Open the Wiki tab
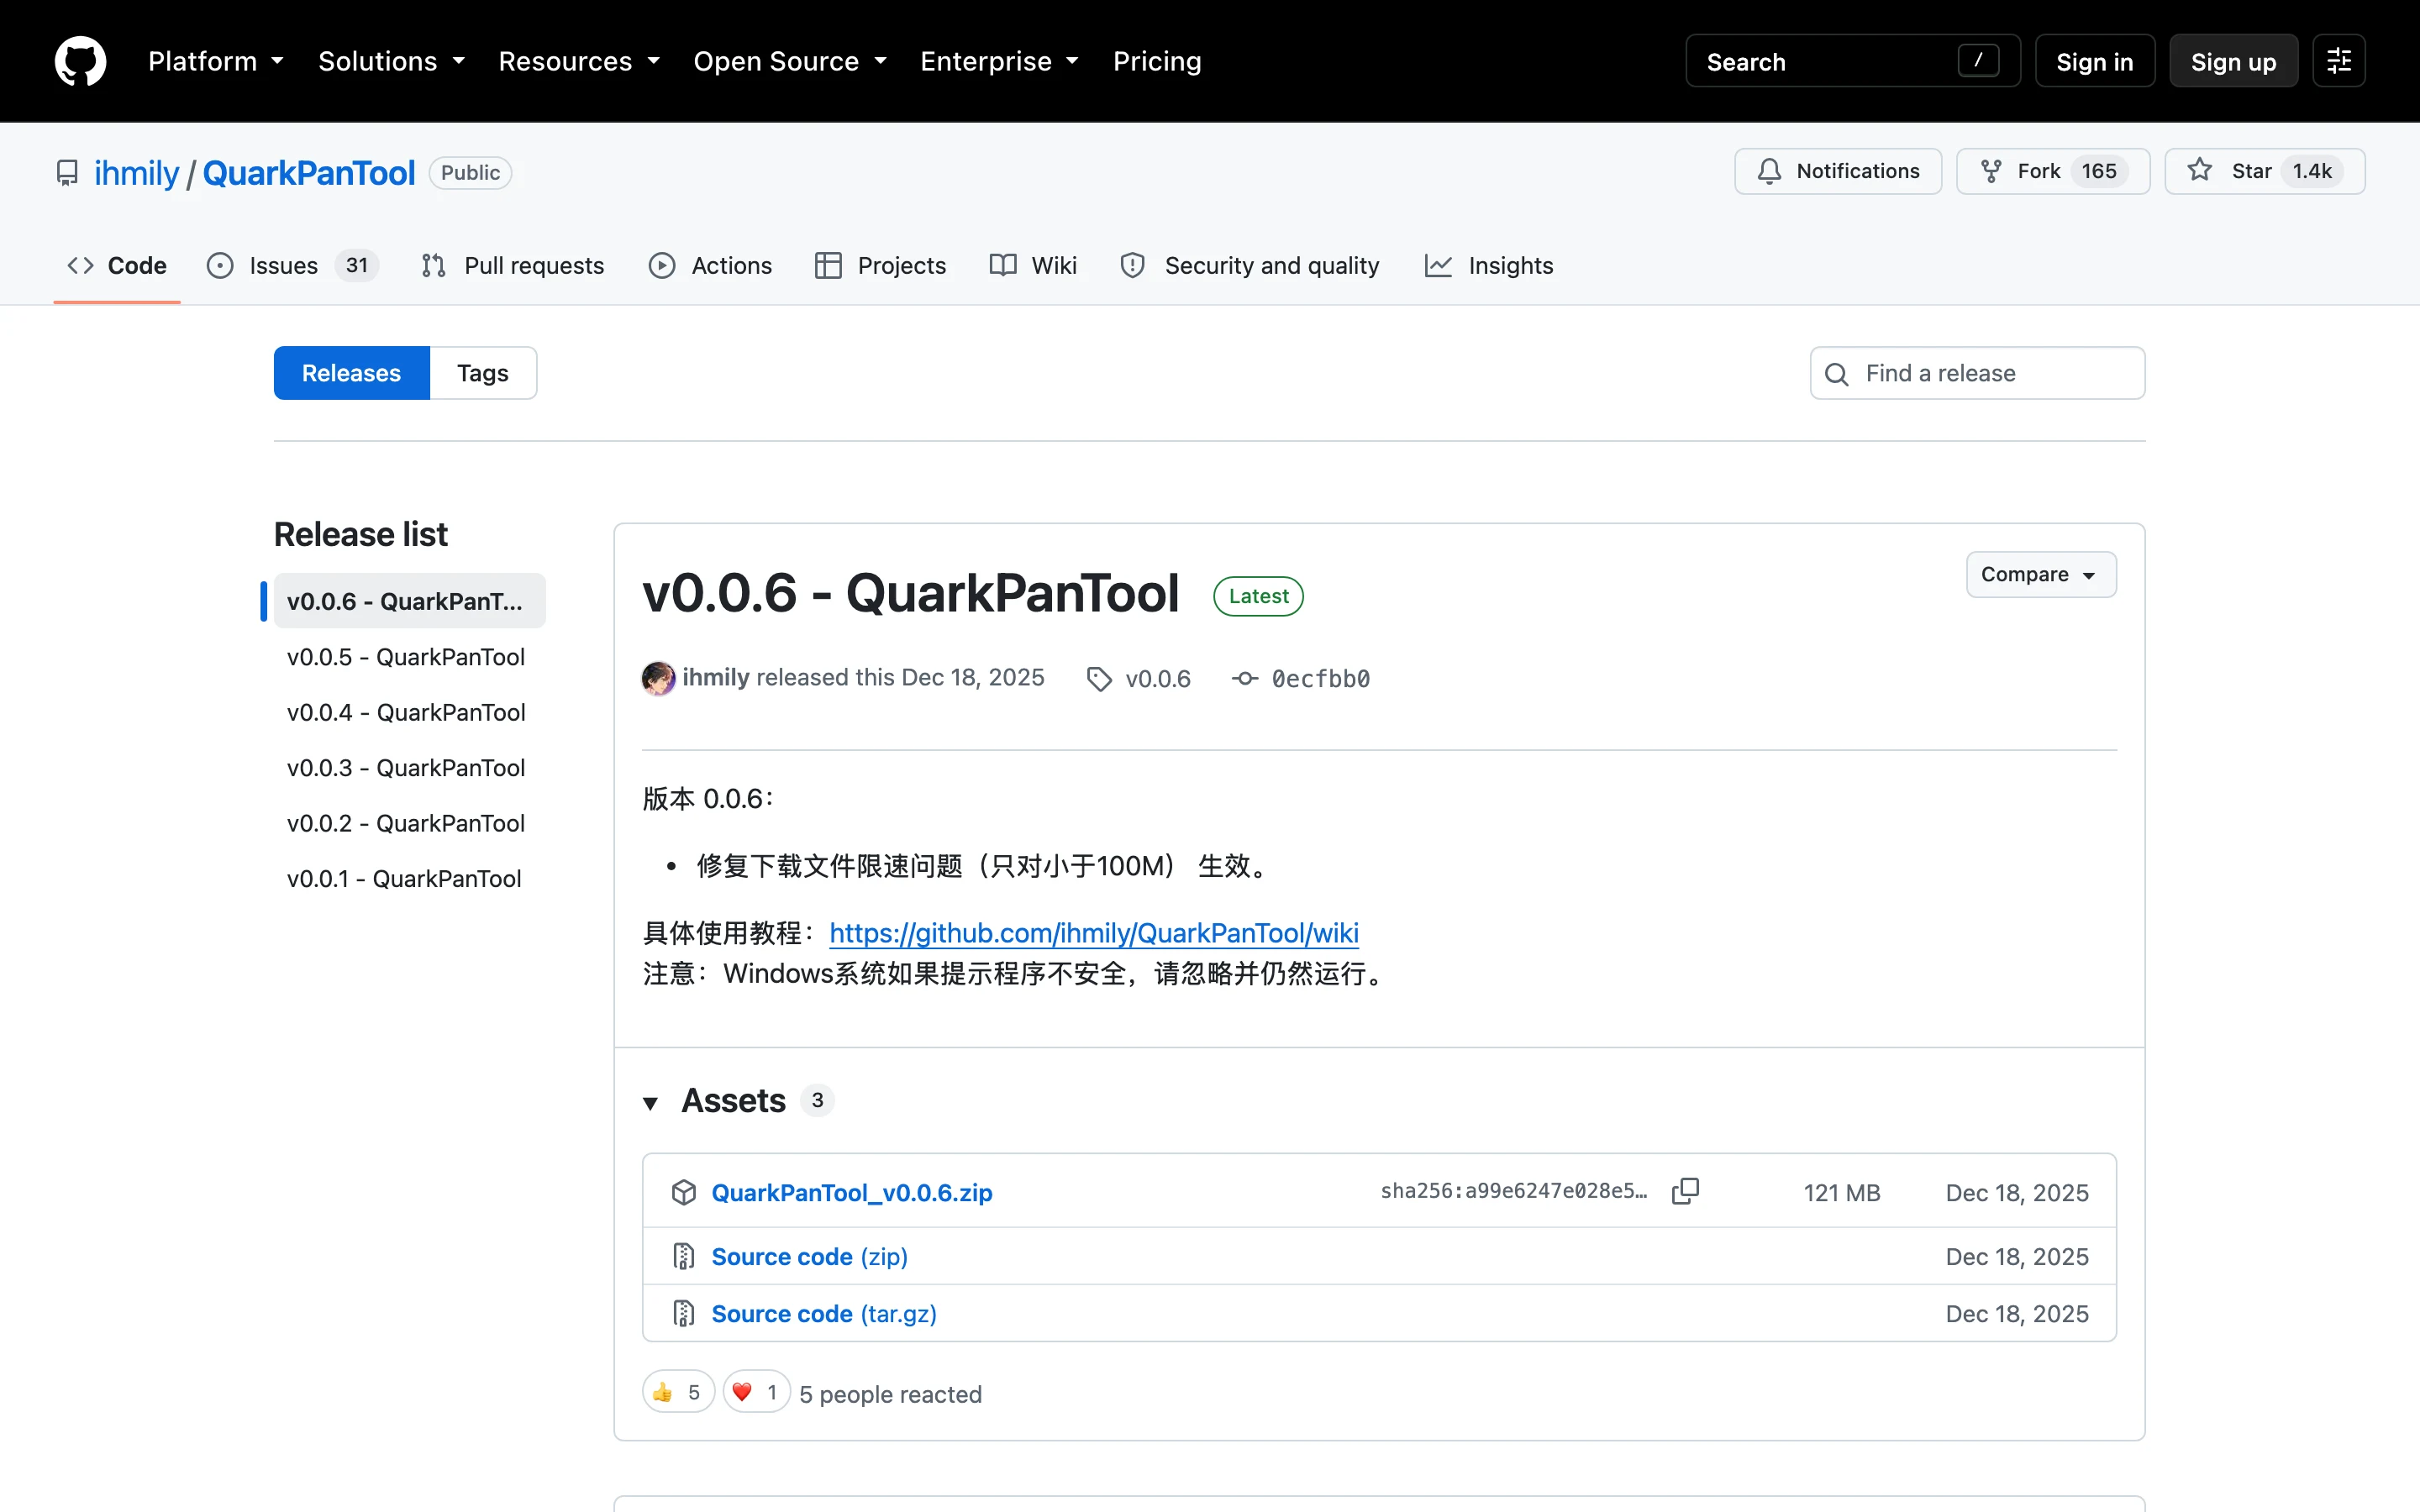The width and height of the screenshot is (2420, 1512). click(1033, 265)
